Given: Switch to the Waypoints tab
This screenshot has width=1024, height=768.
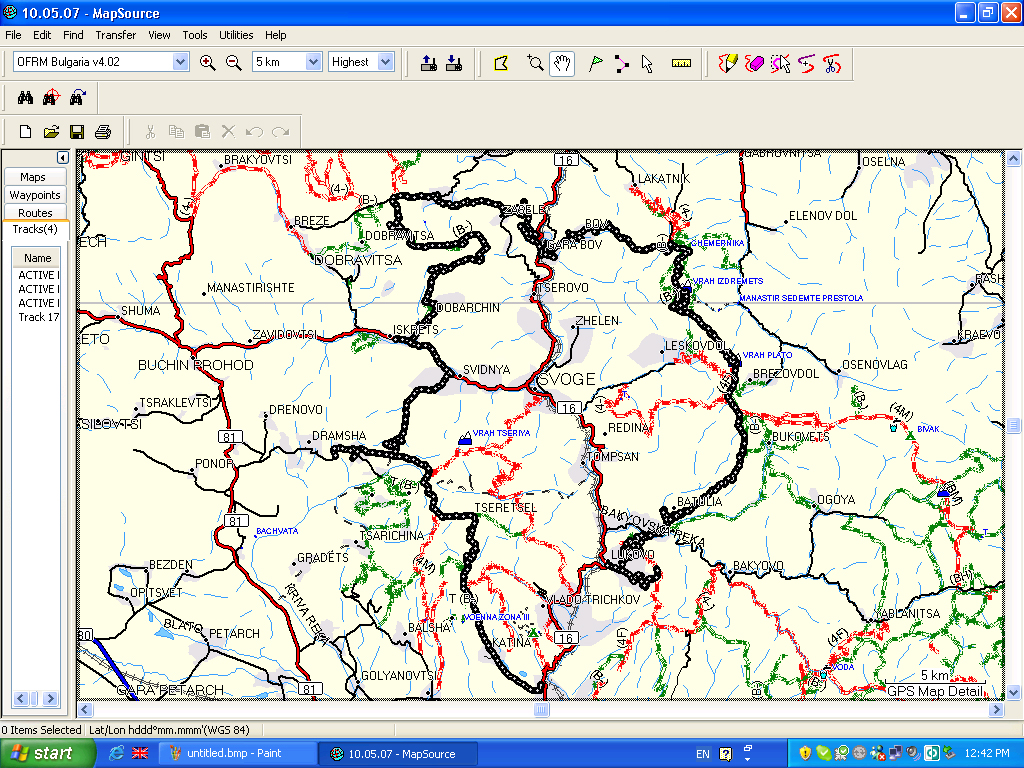Looking at the screenshot, I should point(35,195).
